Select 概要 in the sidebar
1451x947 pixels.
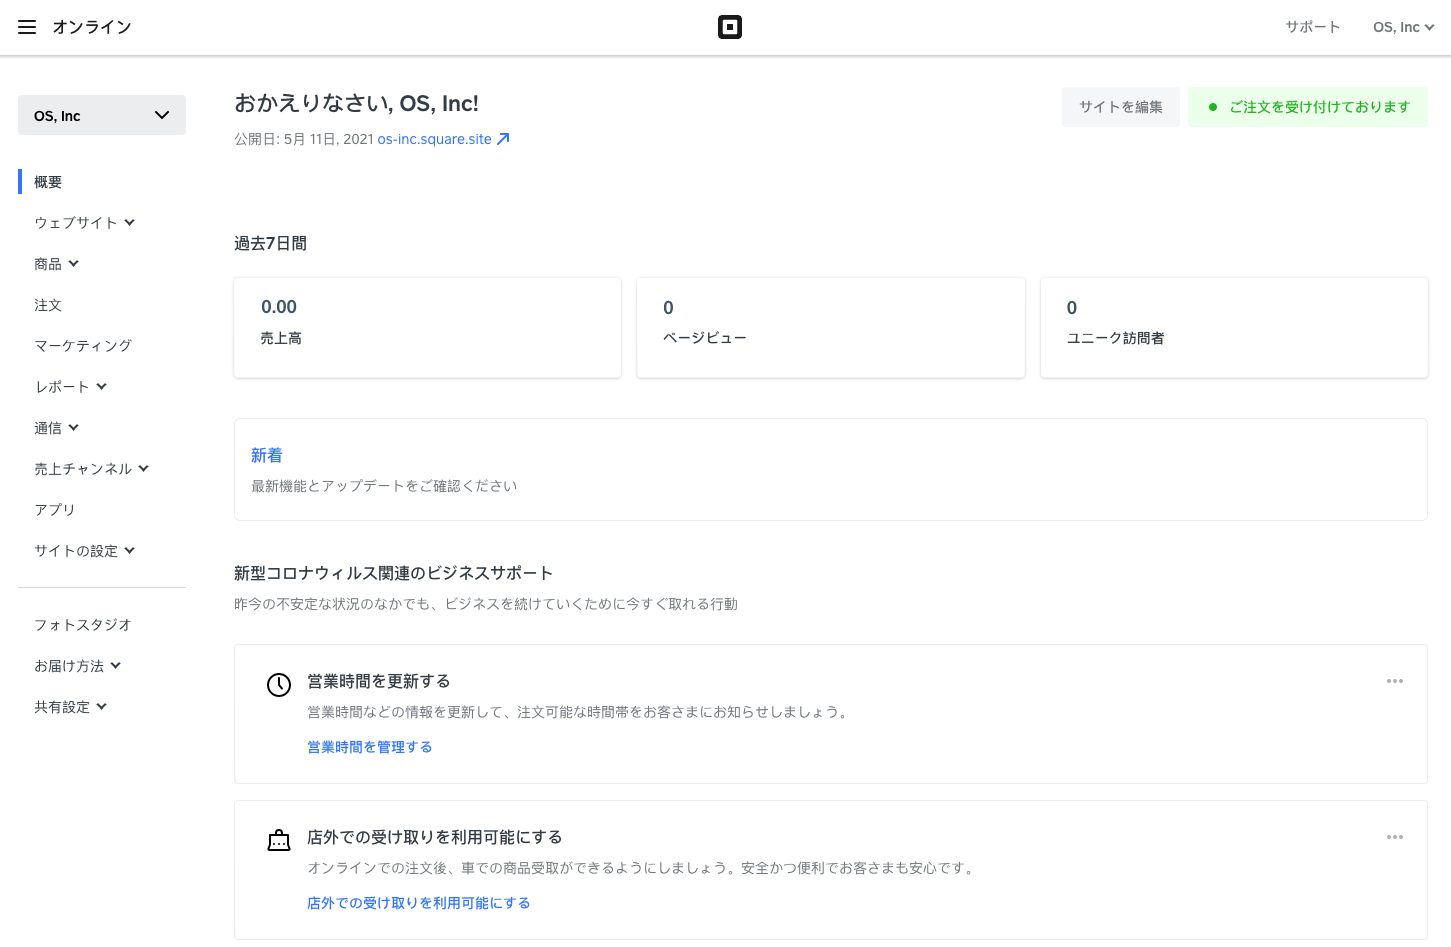click(48, 181)
